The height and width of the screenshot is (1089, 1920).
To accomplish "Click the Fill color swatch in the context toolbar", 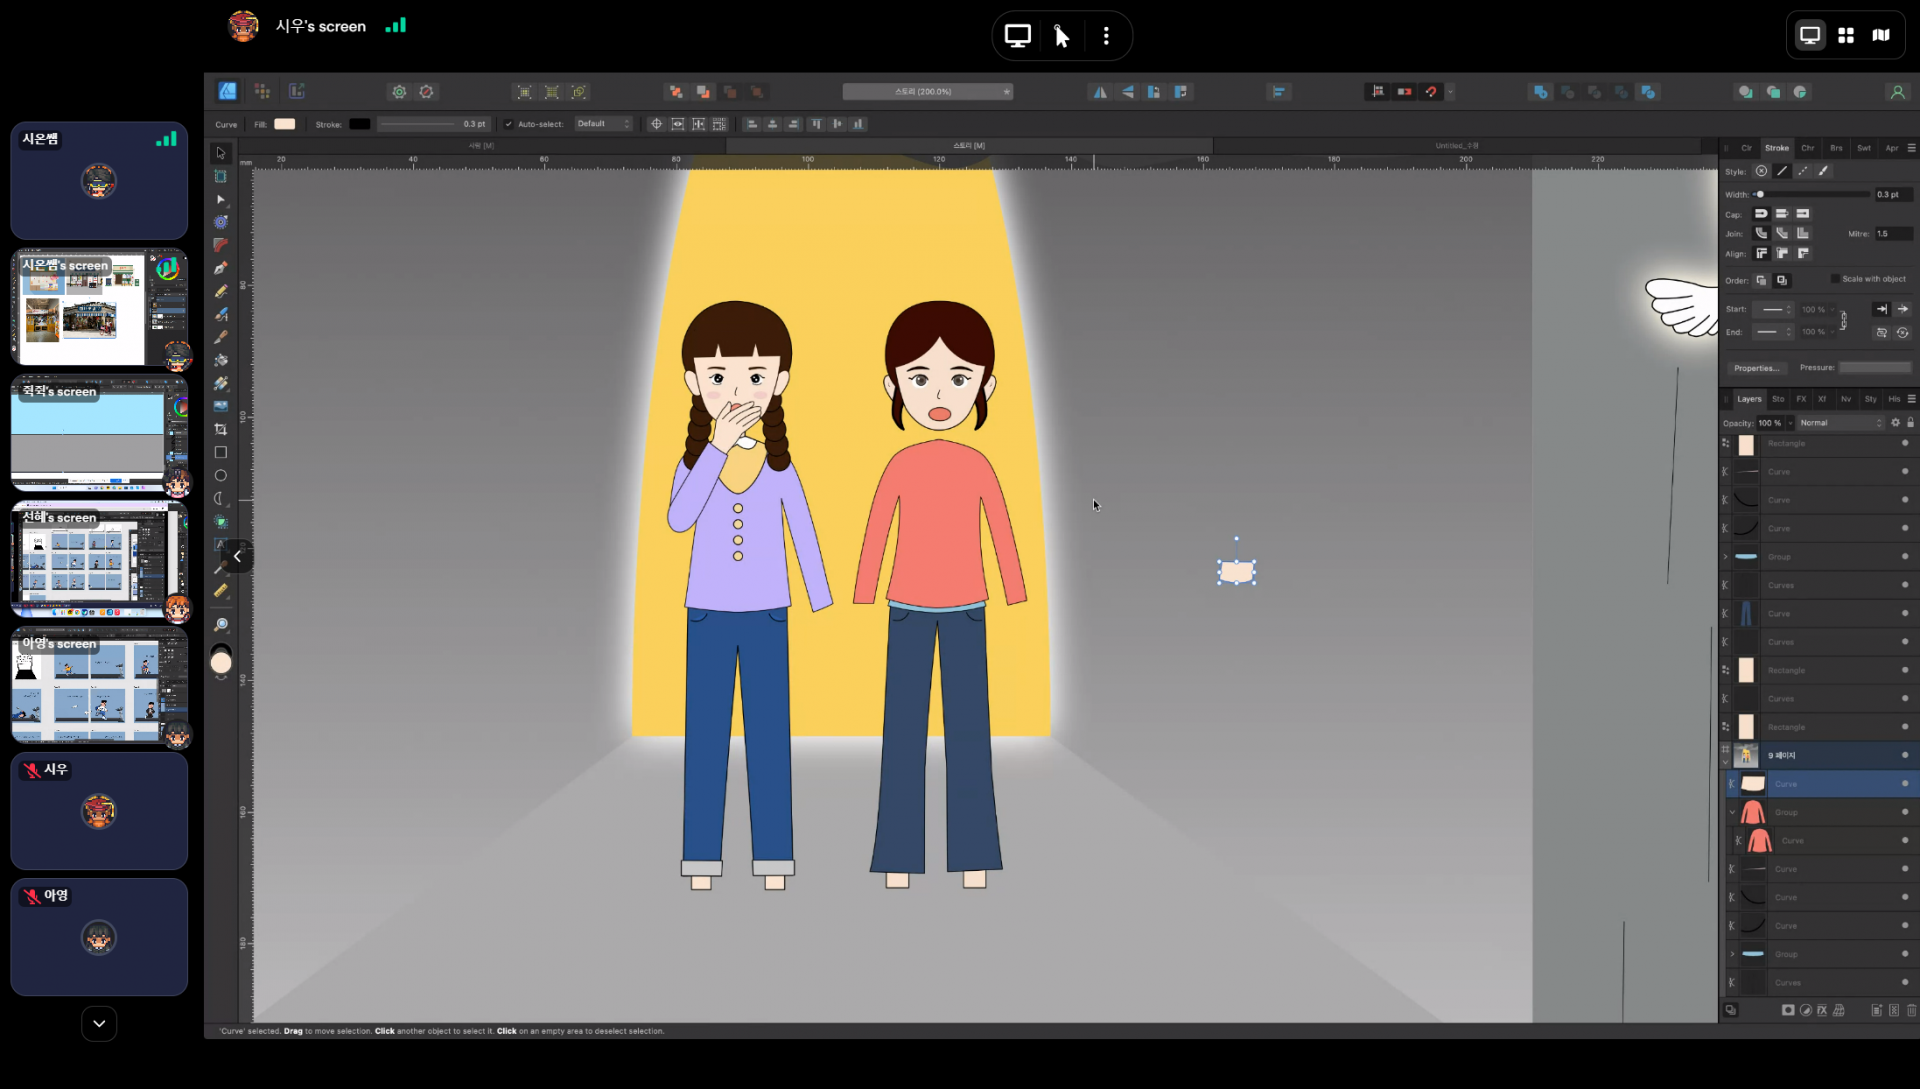I will [x=285, y=124].
